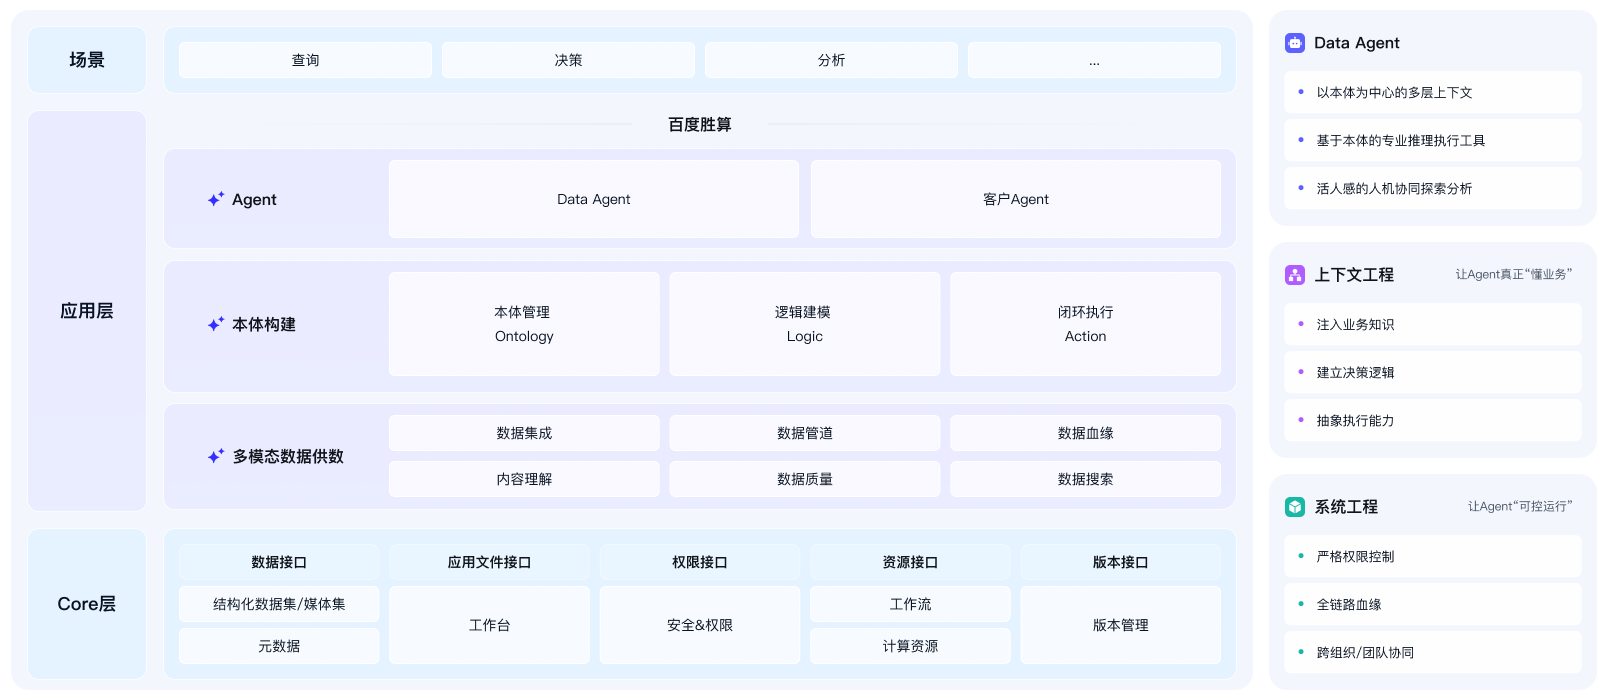Click the 百度胜算 title
Screen dimensions: 1608x700
(700, 125)
